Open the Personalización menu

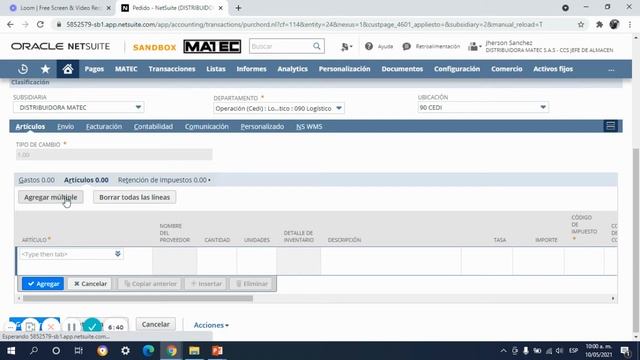tap(344, 69)
